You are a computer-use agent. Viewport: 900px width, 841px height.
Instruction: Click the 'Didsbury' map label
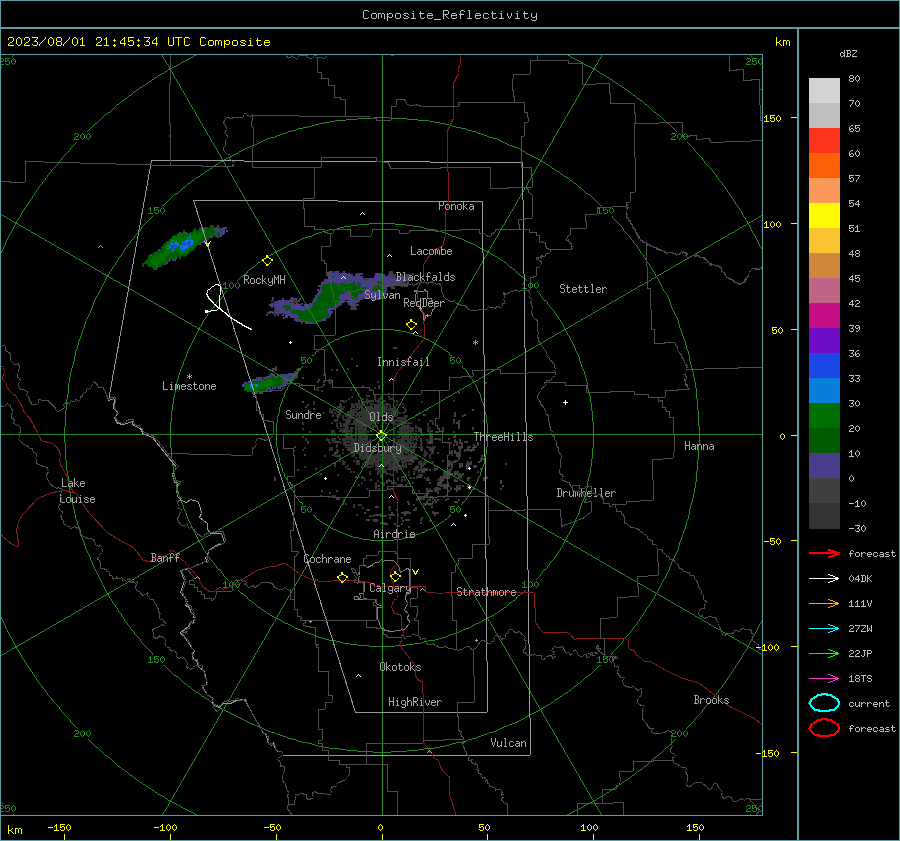(377, 448)
